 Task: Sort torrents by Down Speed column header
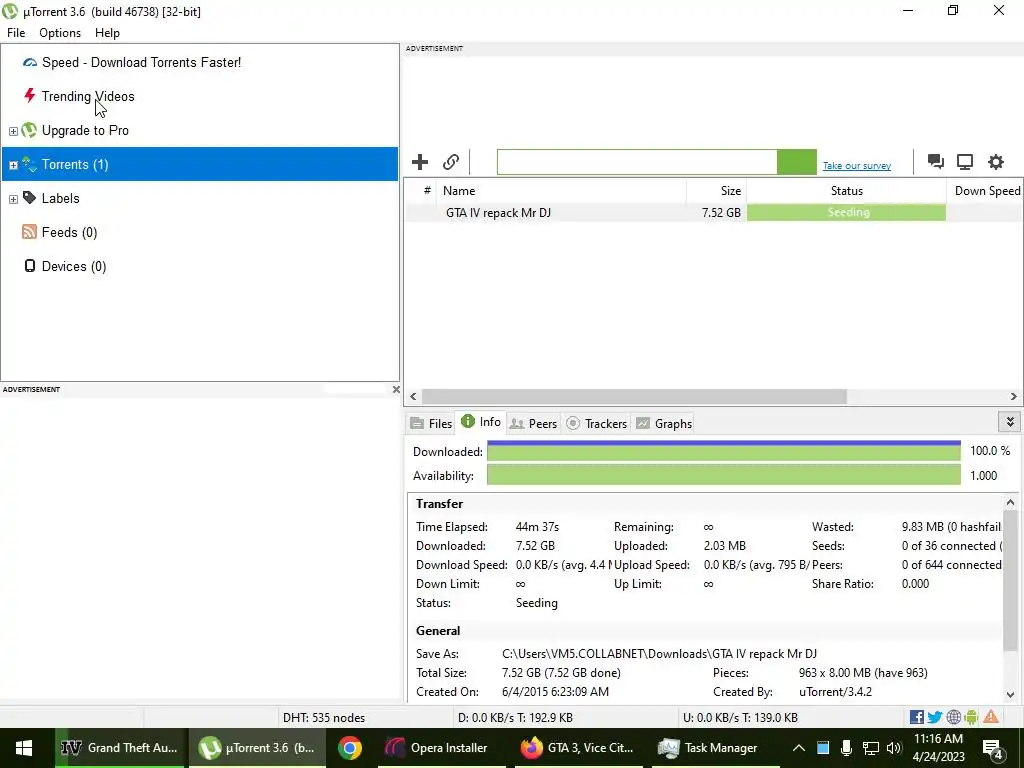point(986,191)
